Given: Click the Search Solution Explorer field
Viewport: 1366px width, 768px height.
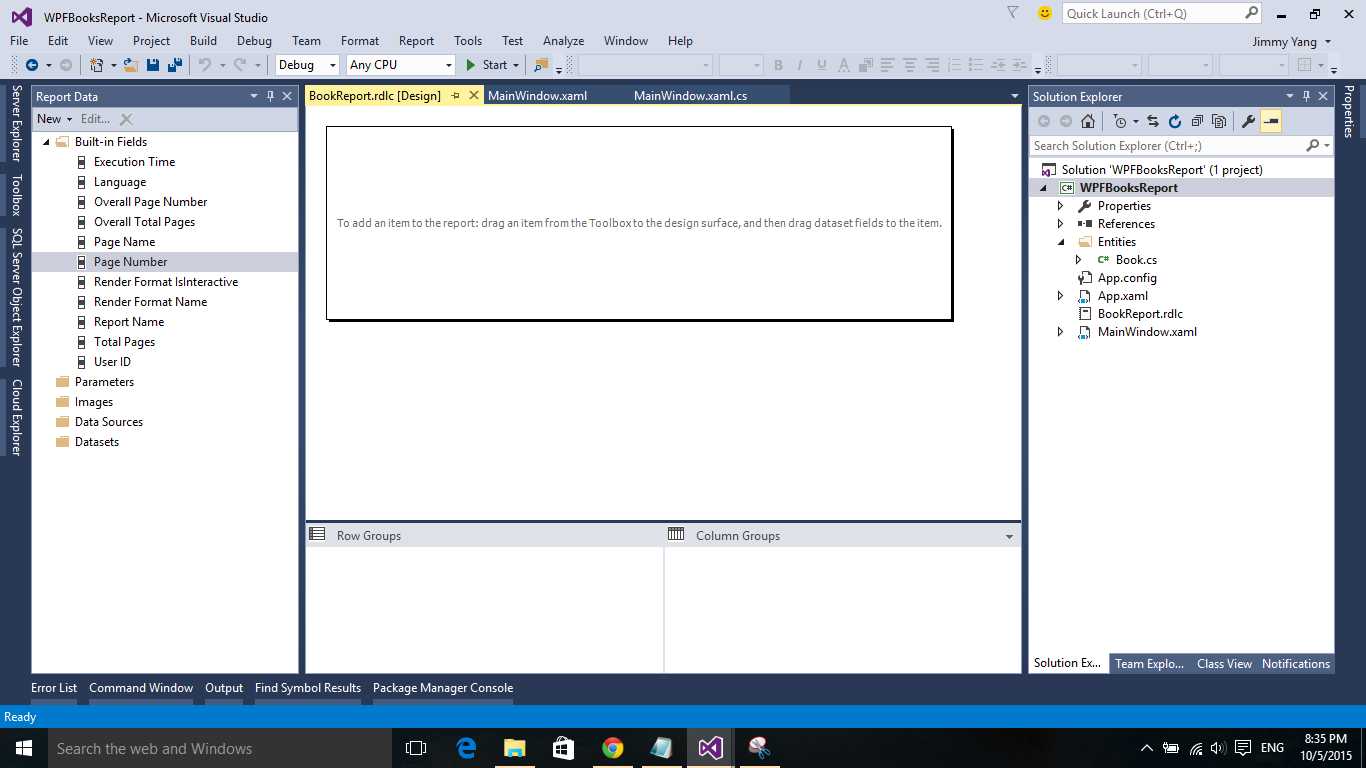Looking at the screenshot, I should pyautogui.click(x=1181, y=145).
